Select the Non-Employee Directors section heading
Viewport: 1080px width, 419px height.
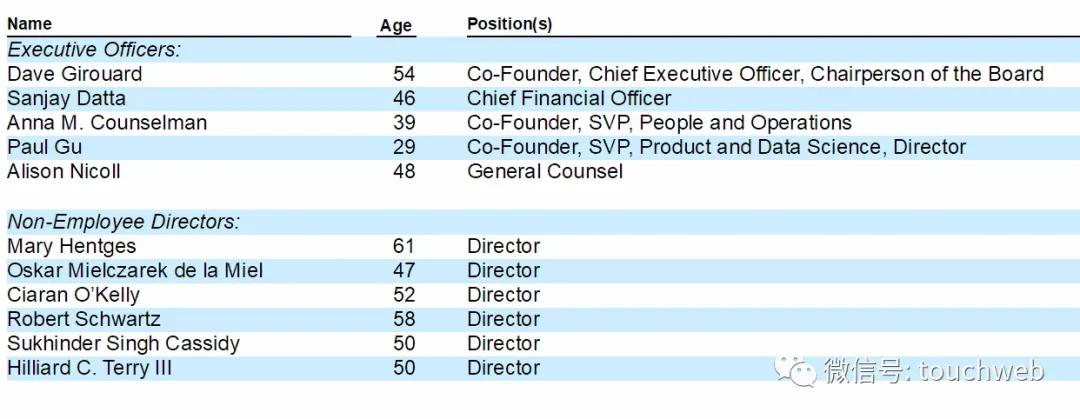123,222
